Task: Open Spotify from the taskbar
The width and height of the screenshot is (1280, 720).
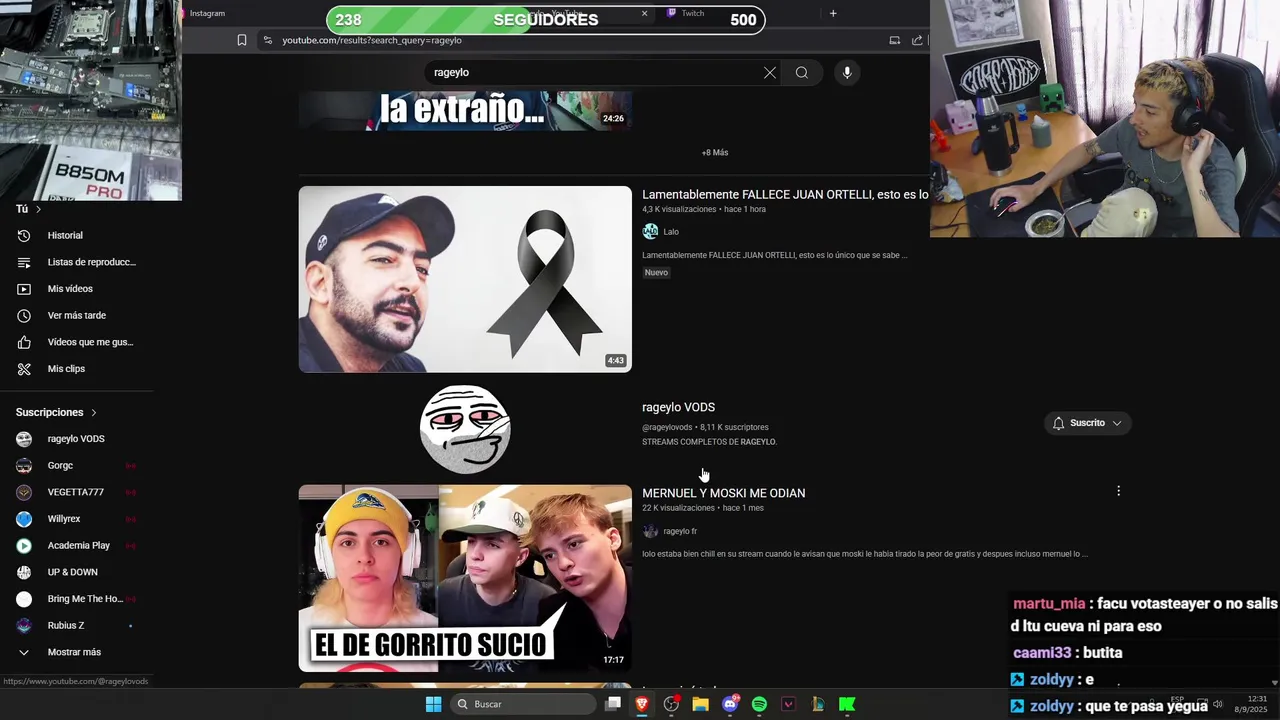Action: click(x=759, y=704)
